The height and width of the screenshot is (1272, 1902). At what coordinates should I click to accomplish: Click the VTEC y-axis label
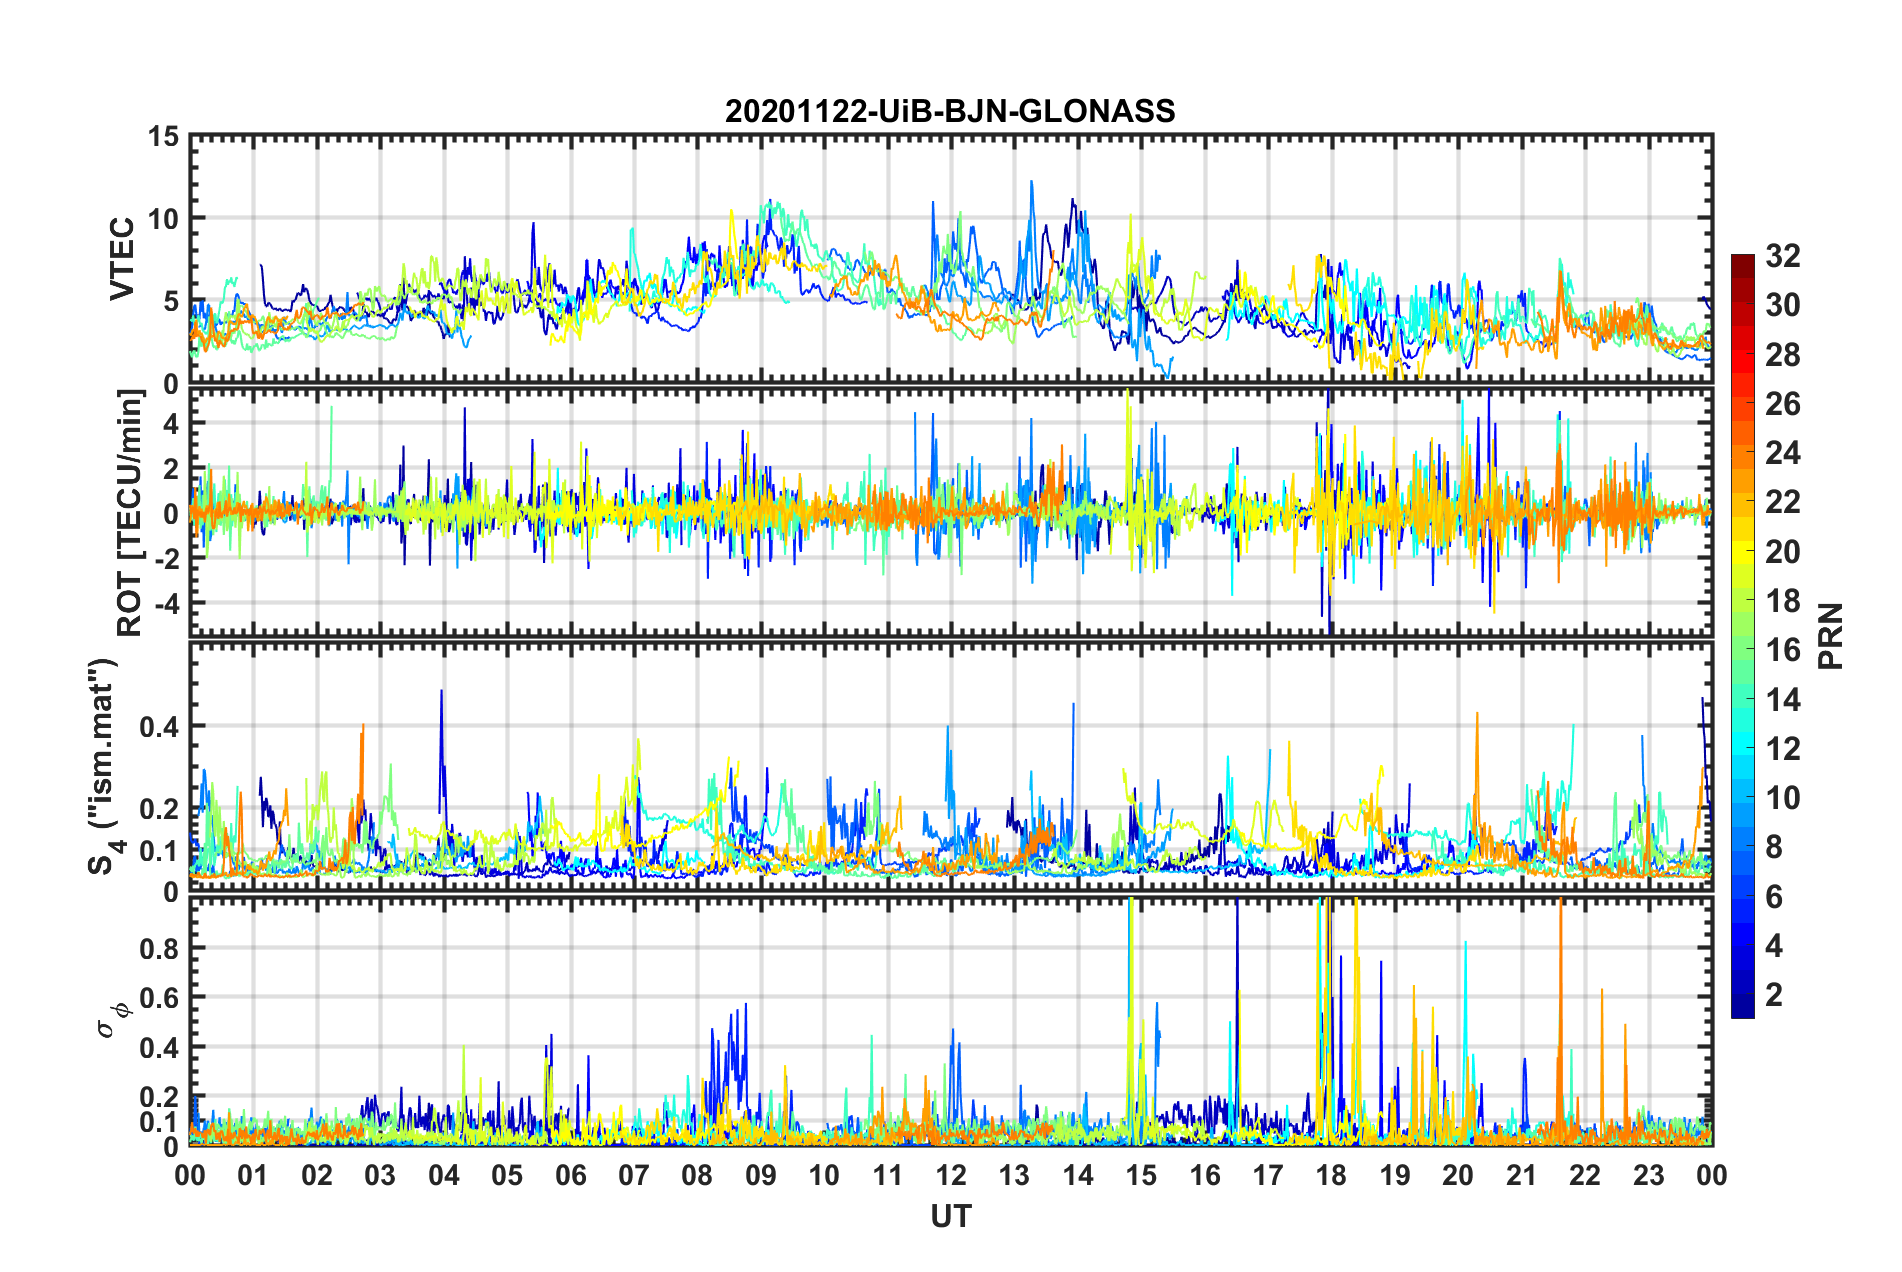click(122, 259)
